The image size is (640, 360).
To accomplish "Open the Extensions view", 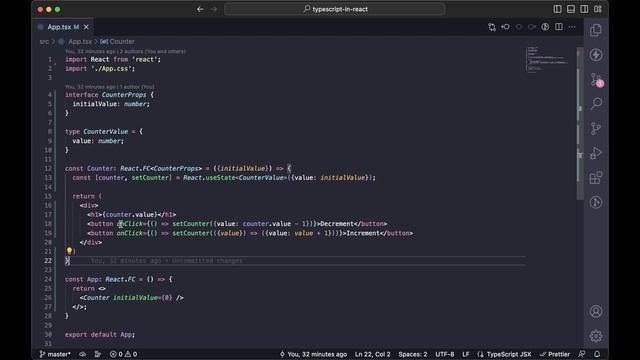I will coord(596,178).
